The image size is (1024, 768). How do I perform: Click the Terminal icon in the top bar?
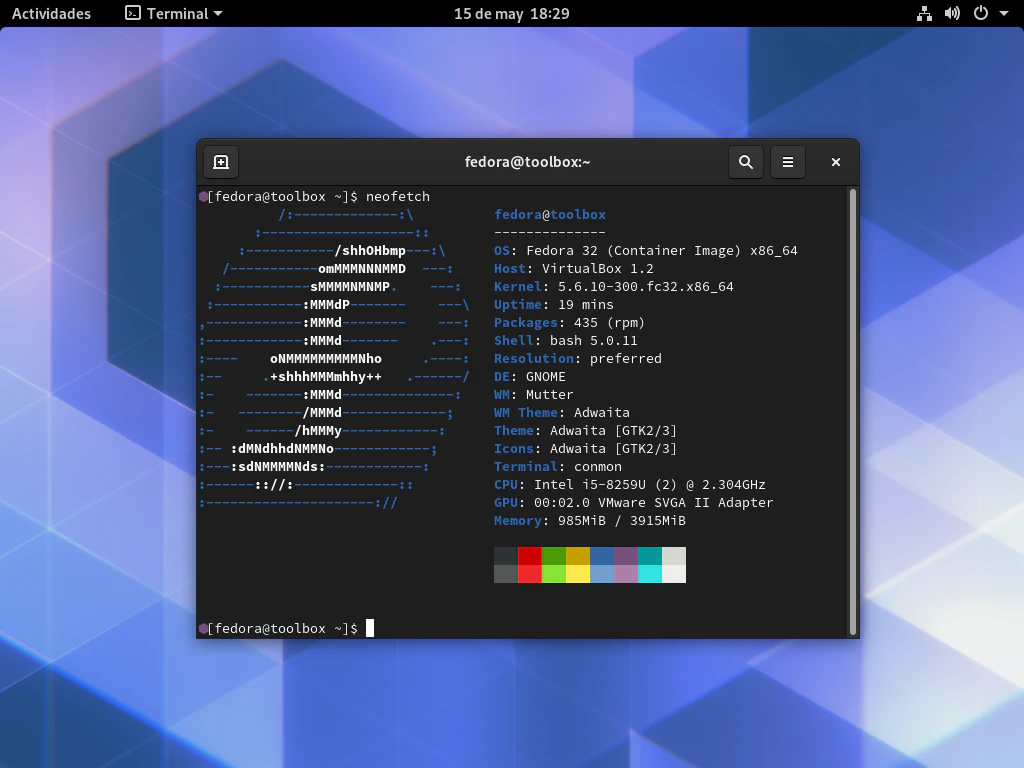pos(133,14)
